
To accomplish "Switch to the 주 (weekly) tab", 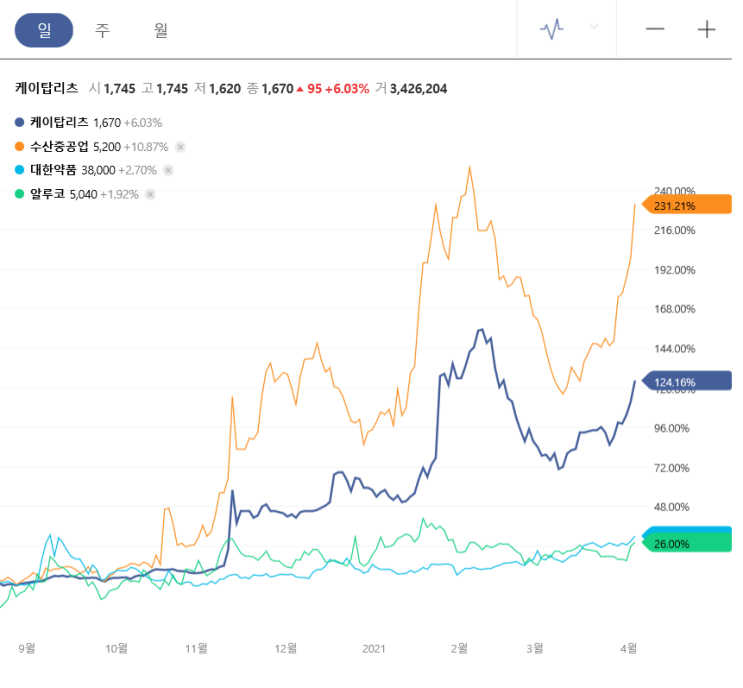I will (102, 30).
